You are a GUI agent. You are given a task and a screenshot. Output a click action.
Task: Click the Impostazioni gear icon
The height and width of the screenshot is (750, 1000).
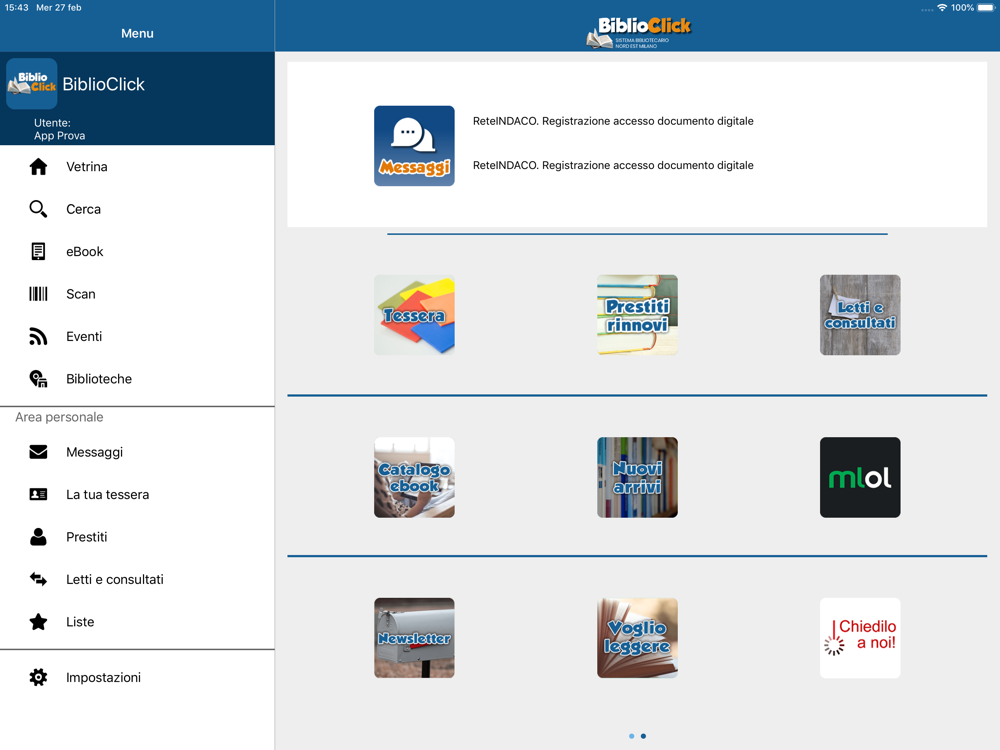pos(38,677)
